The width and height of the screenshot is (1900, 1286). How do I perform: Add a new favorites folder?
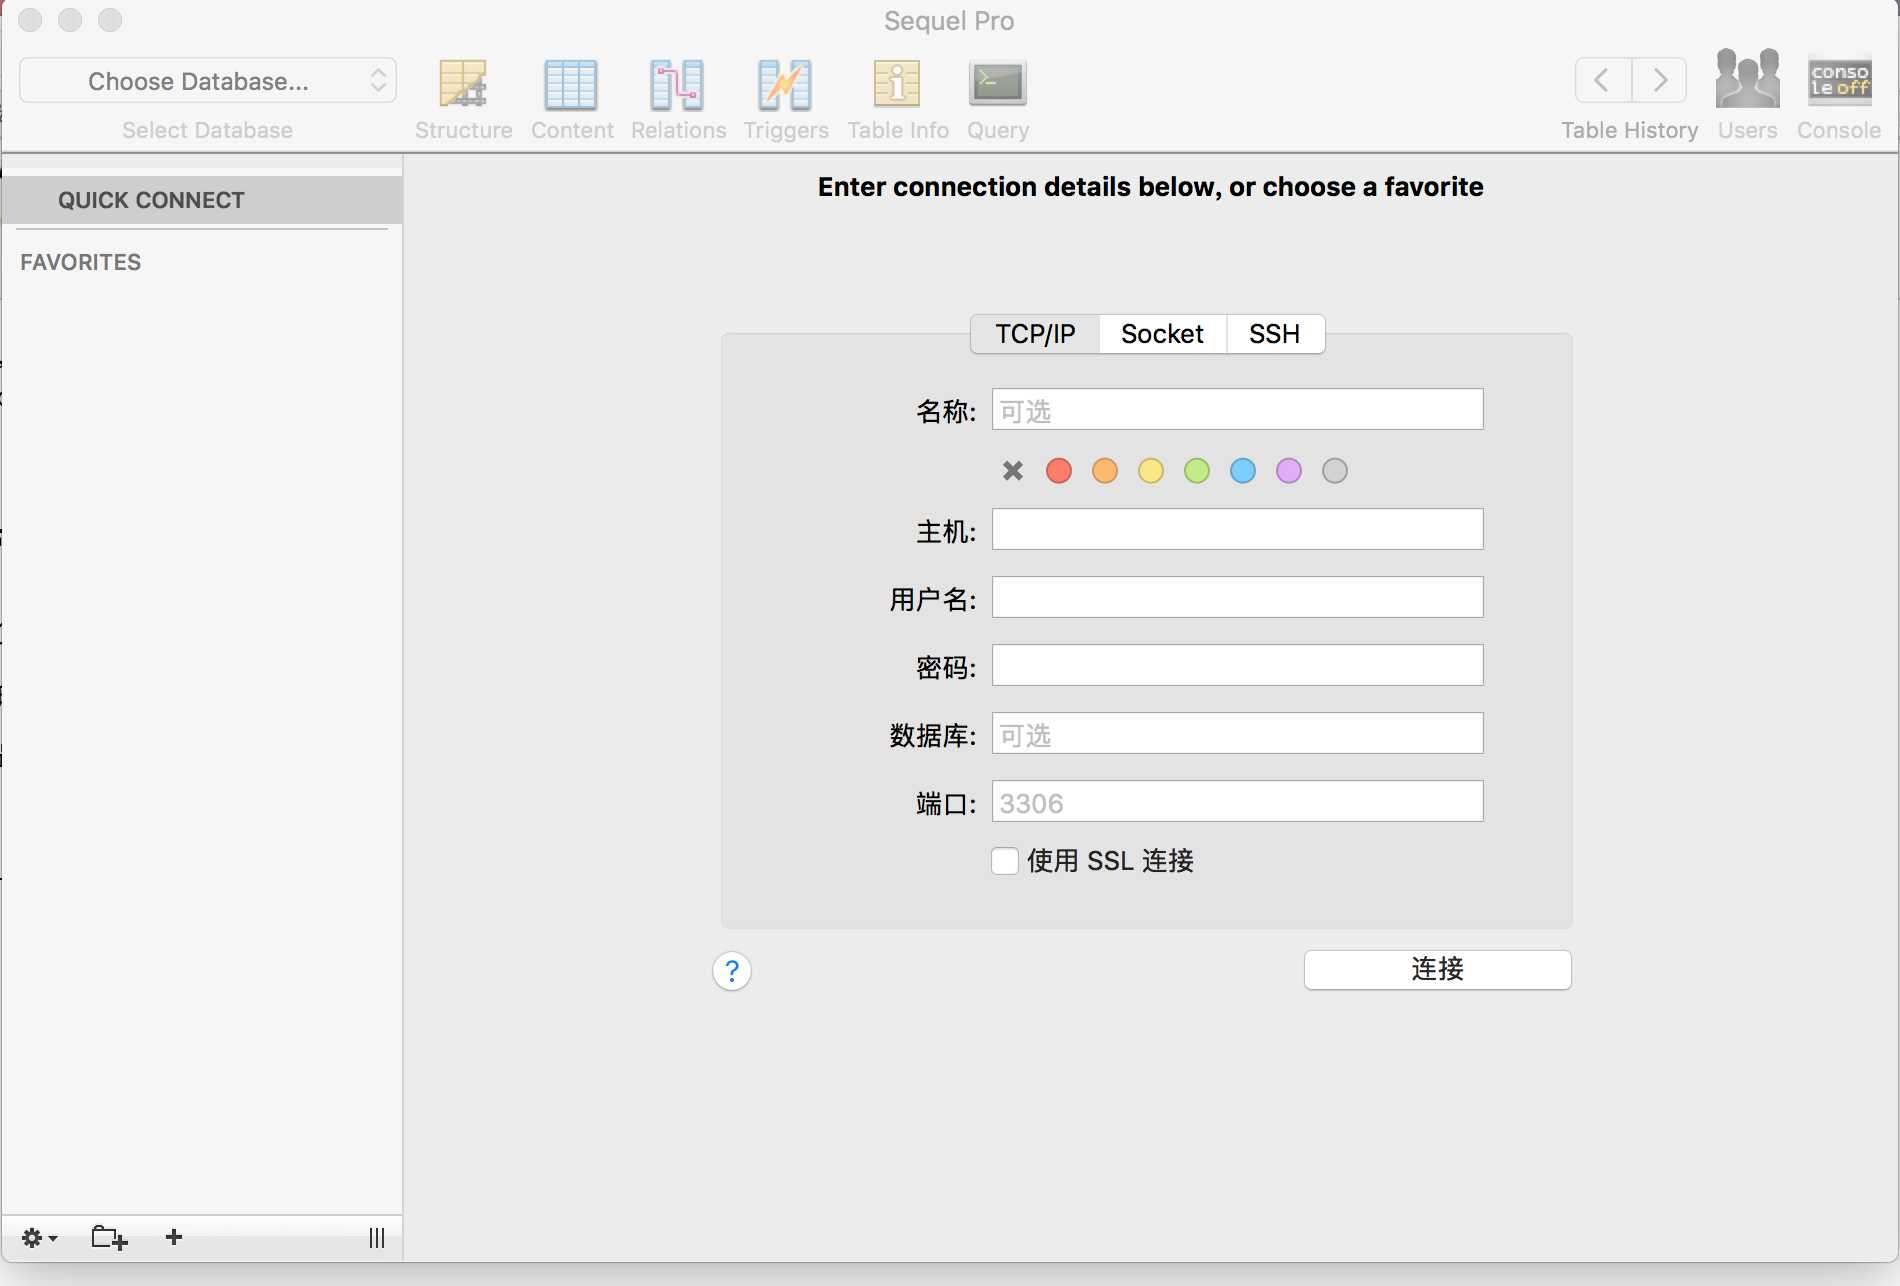tap(109, 1238)
